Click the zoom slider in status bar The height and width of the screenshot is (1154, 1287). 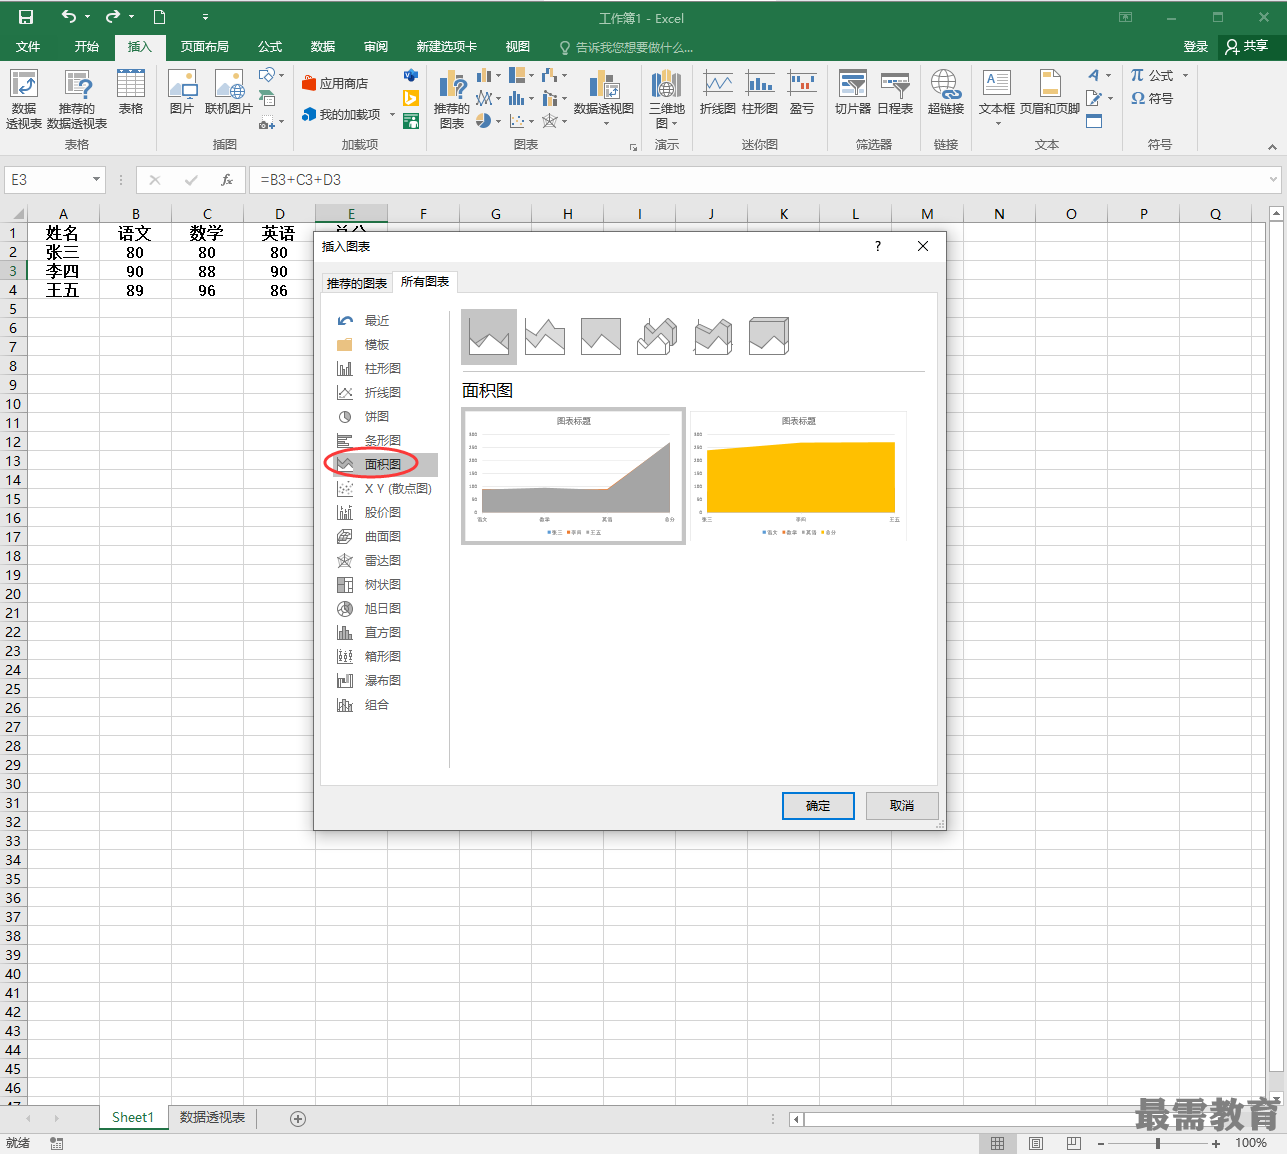(x=1158, y=1143)
